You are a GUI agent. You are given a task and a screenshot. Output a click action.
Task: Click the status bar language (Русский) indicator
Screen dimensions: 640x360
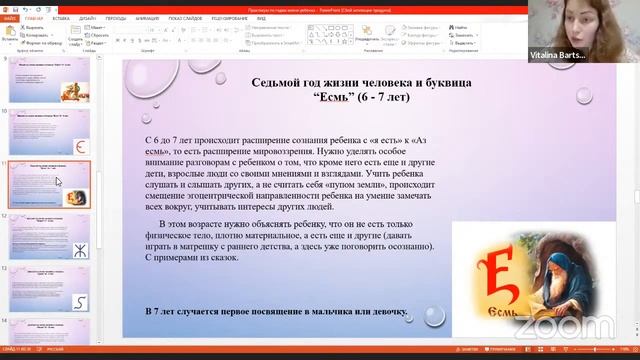point(55,349)
